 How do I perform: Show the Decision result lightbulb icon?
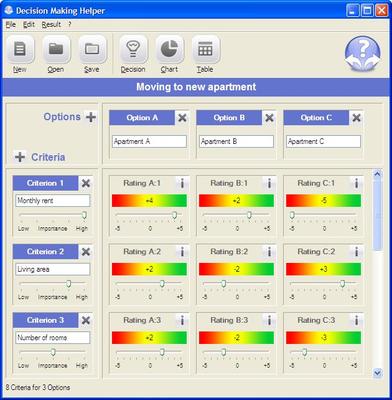point(133,49)
